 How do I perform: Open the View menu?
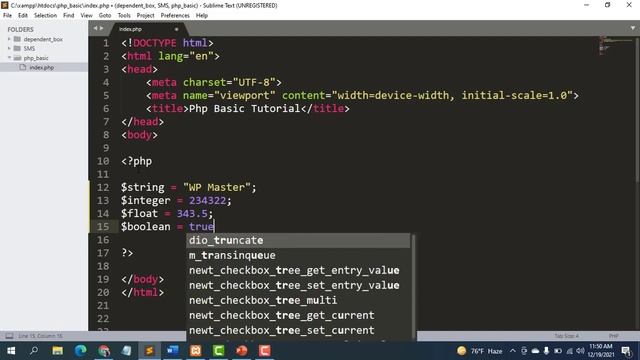(87, 15)
